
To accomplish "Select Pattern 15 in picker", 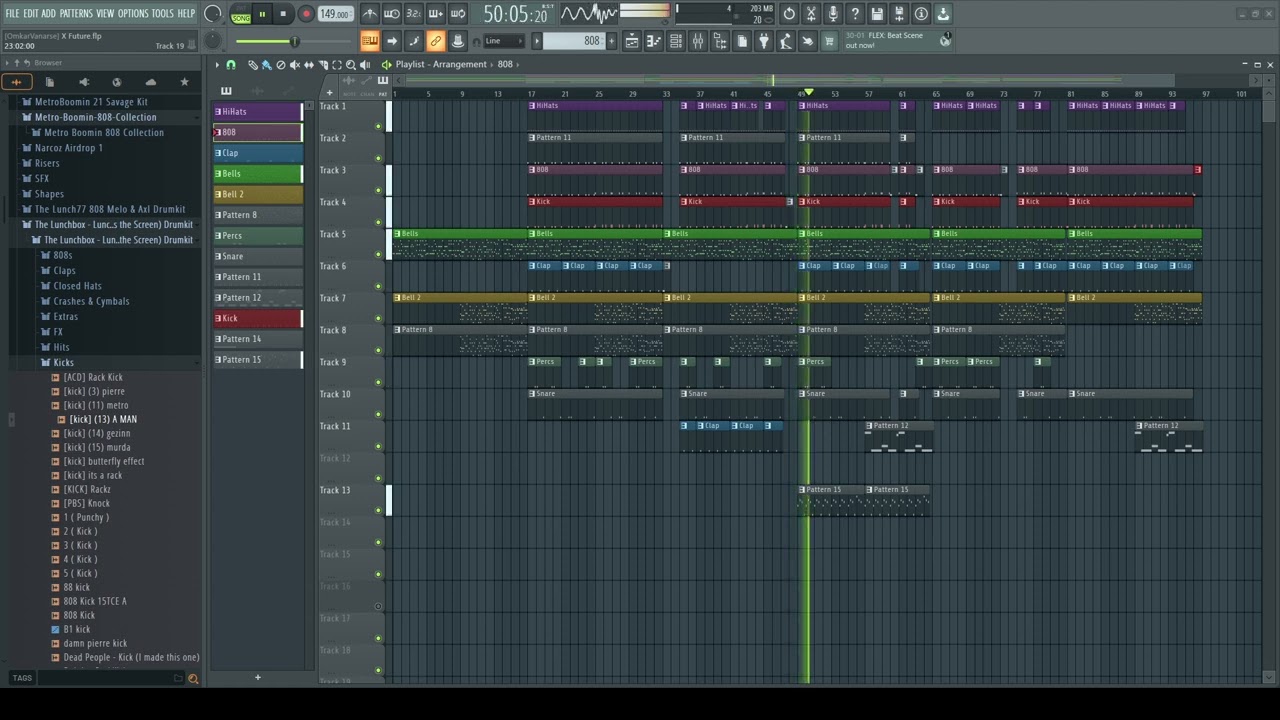I will point(258,360).
